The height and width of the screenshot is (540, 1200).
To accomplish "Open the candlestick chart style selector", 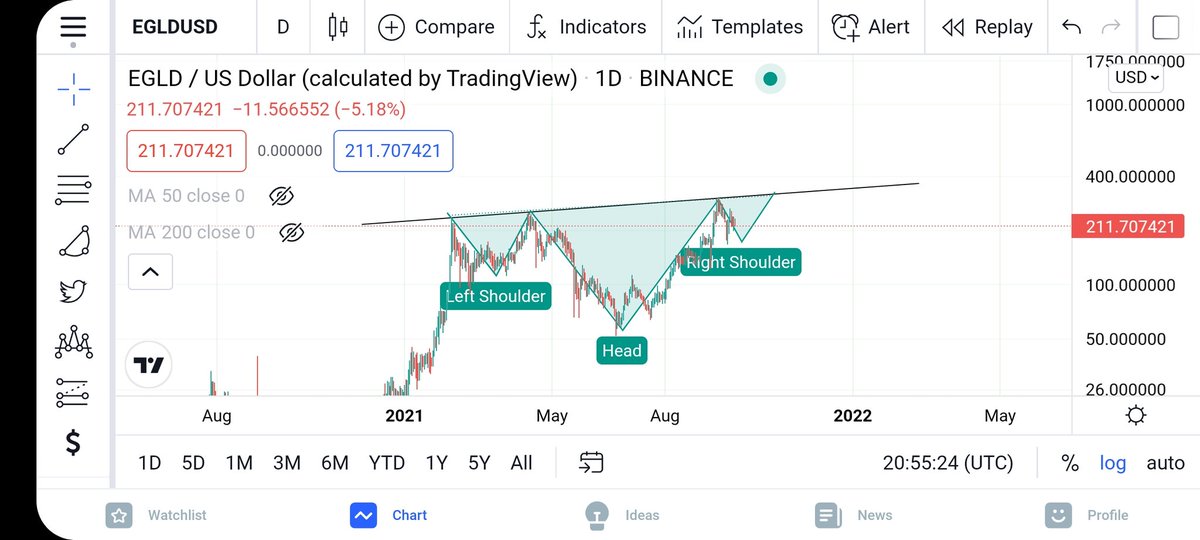I will point(338,27).
